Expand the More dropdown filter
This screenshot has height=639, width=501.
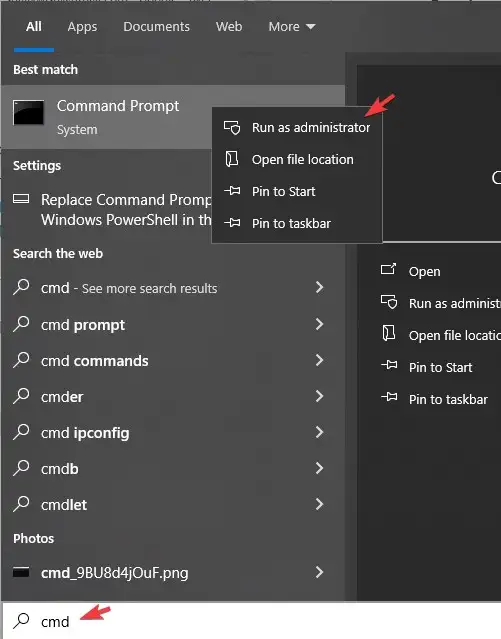coord(292,27)
